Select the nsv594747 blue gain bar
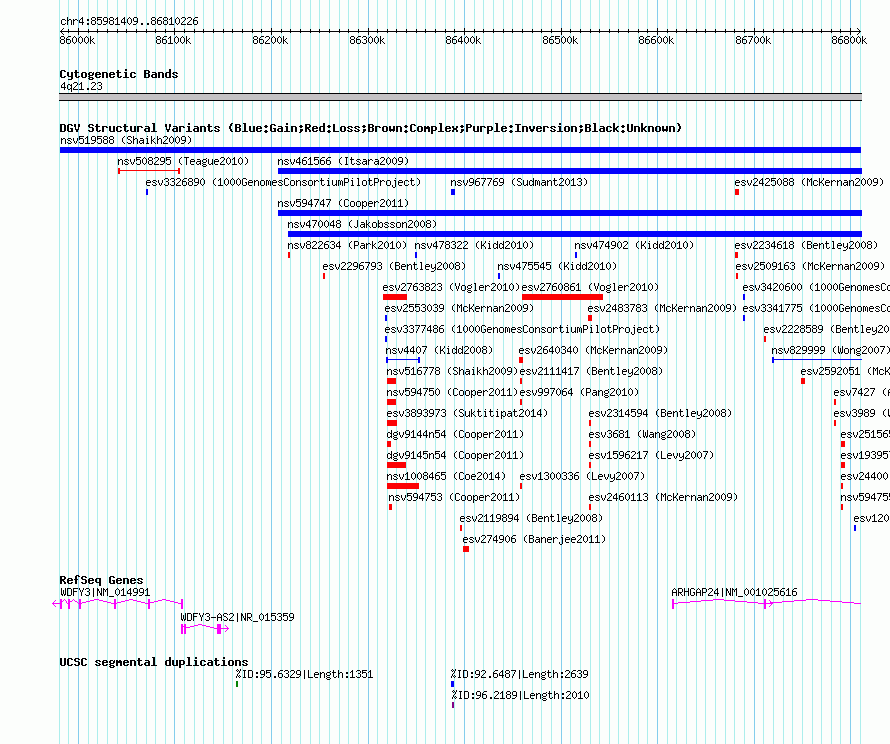This screenshot has height=744, width=890. pyautogui.click(x=570, y=213)
